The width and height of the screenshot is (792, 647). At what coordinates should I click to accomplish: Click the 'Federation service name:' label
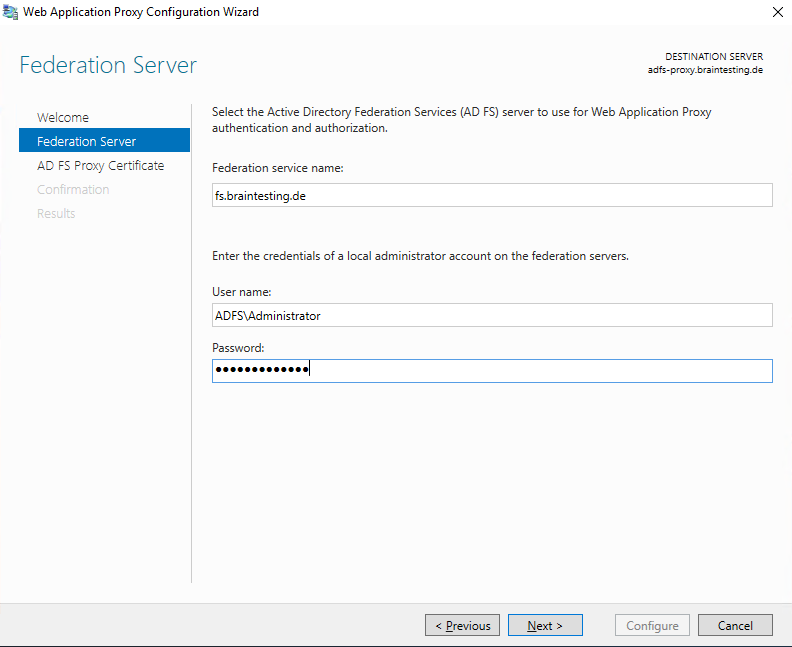click(278, 168)
